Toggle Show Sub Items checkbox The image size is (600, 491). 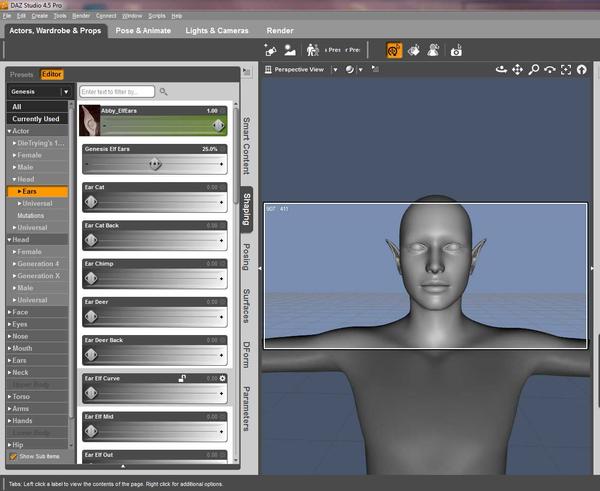(13, 456)
